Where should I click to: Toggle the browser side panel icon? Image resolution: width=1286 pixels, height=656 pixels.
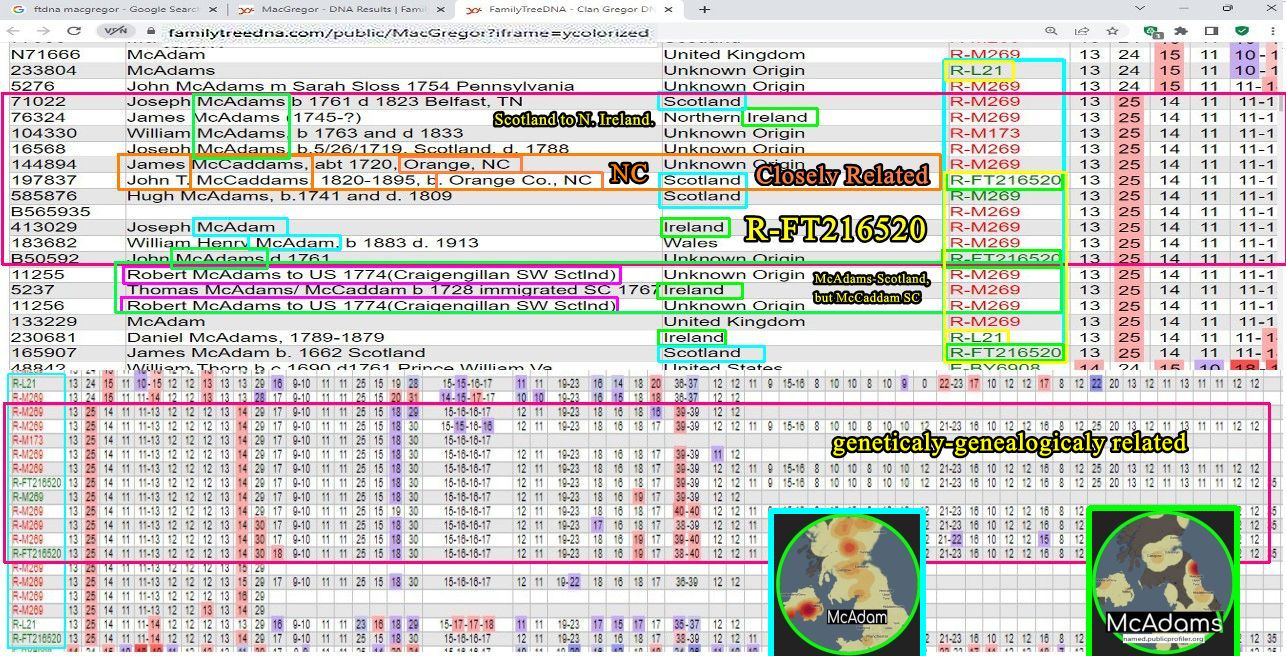1211,32
